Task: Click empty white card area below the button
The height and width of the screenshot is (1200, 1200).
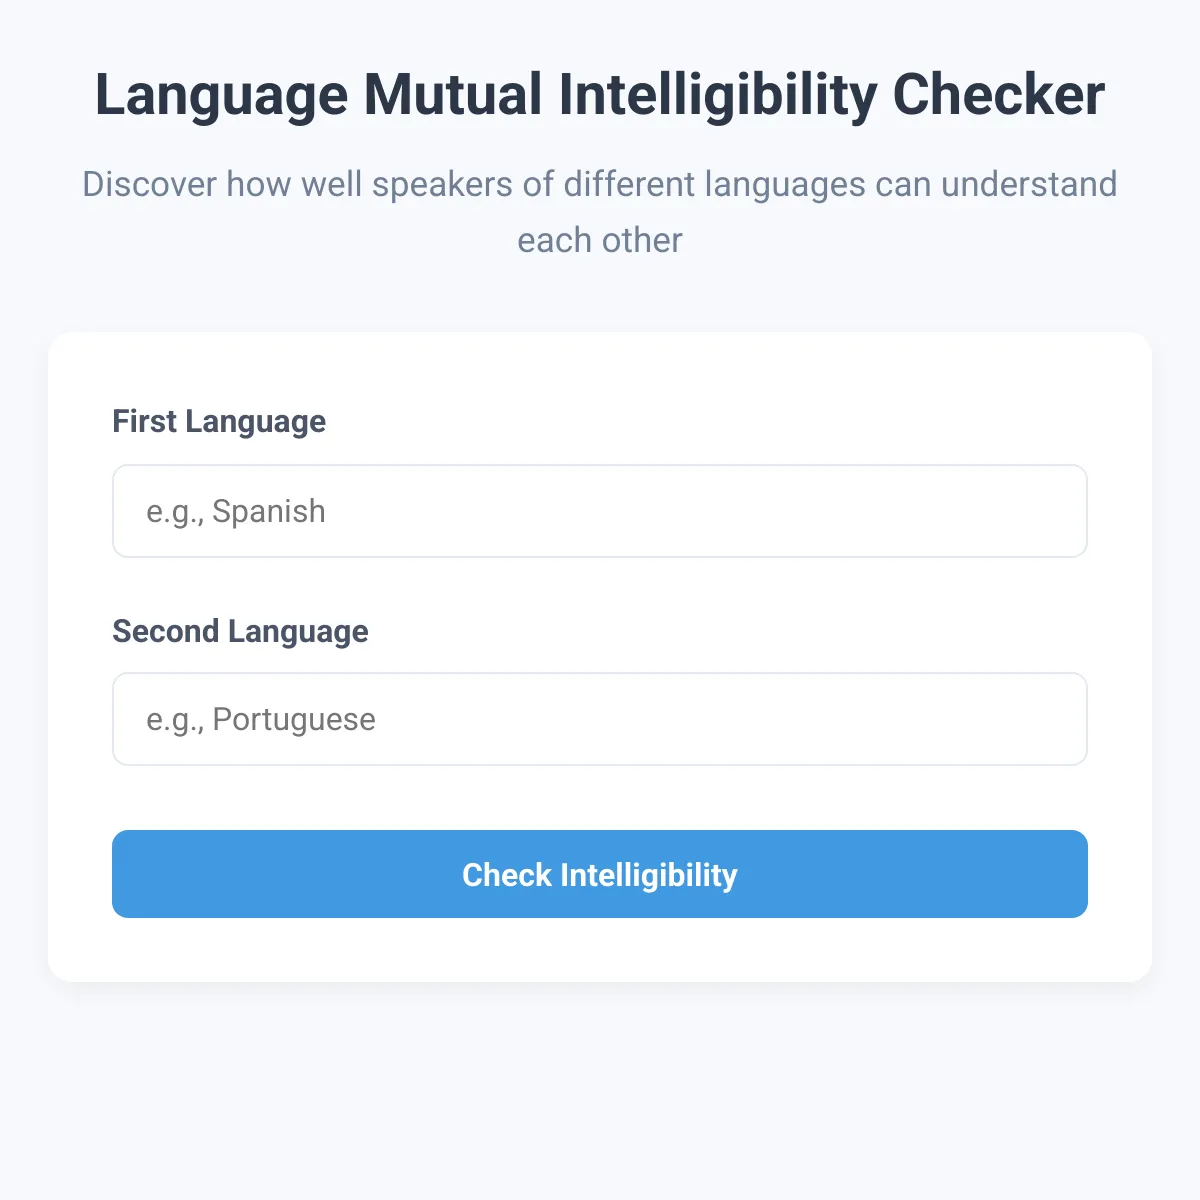Action: (600, 950)
